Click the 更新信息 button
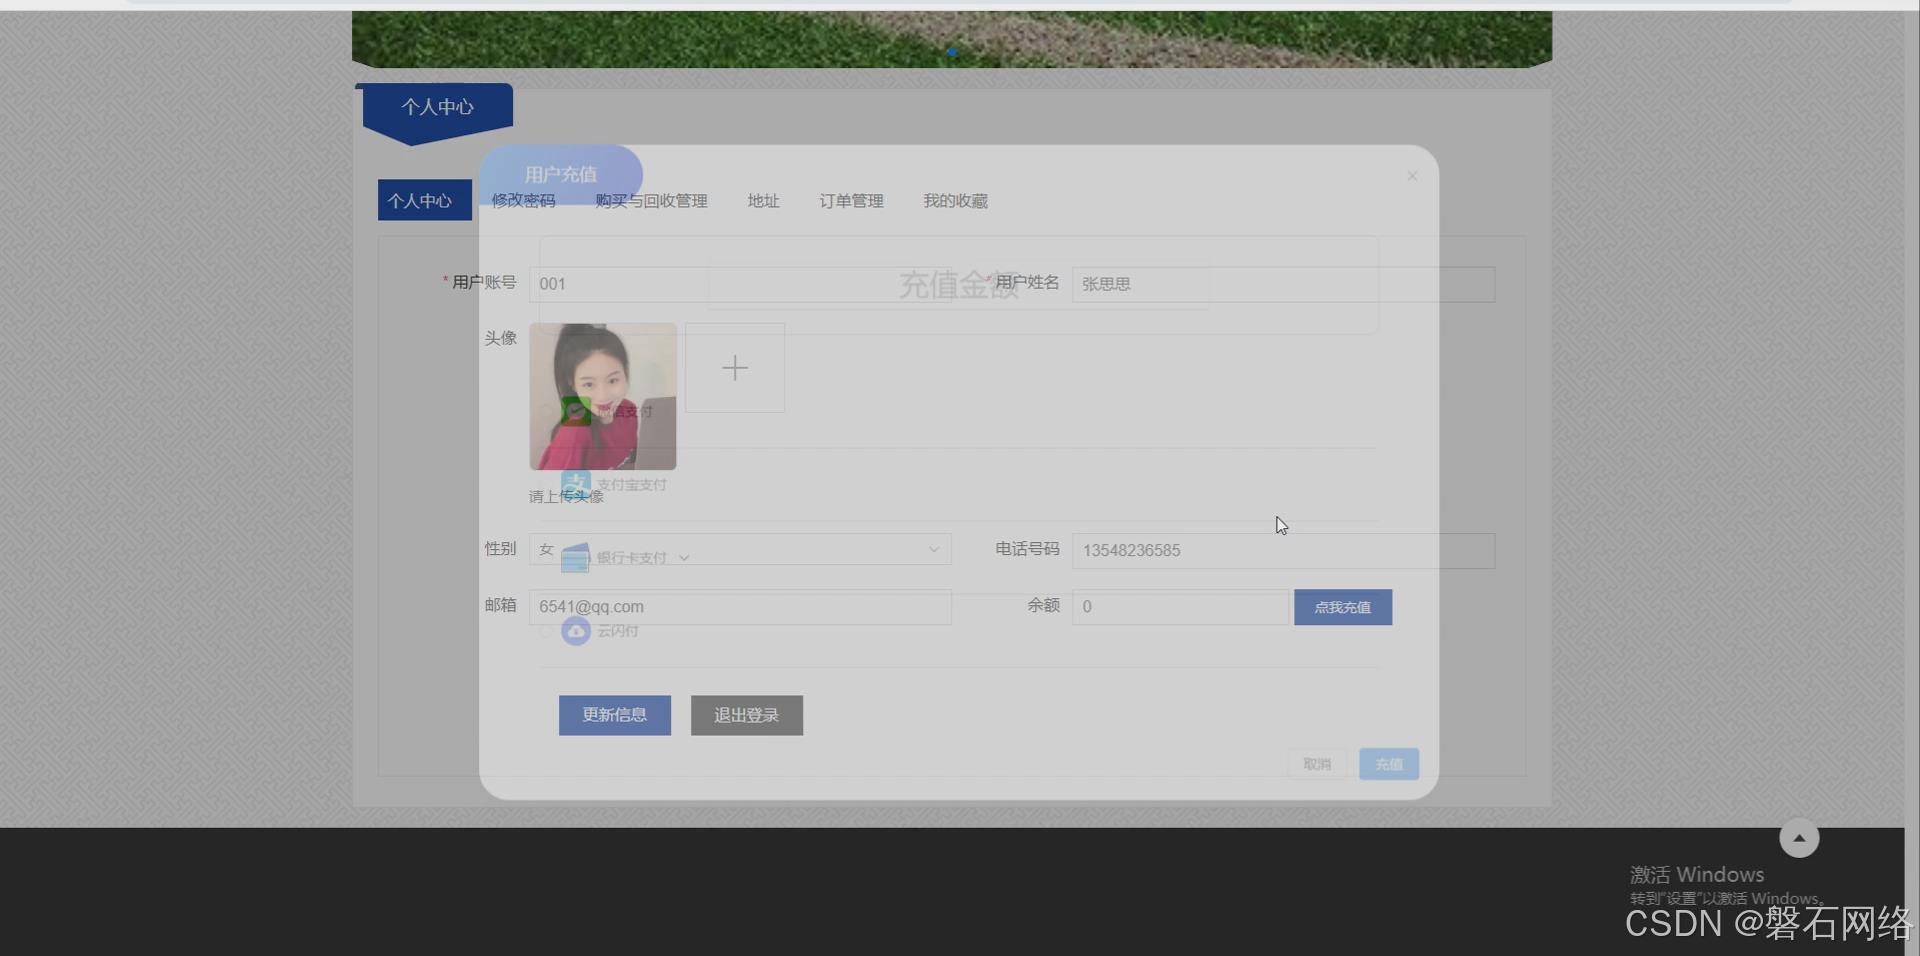The image size is (1920, 956). [615, 715]
